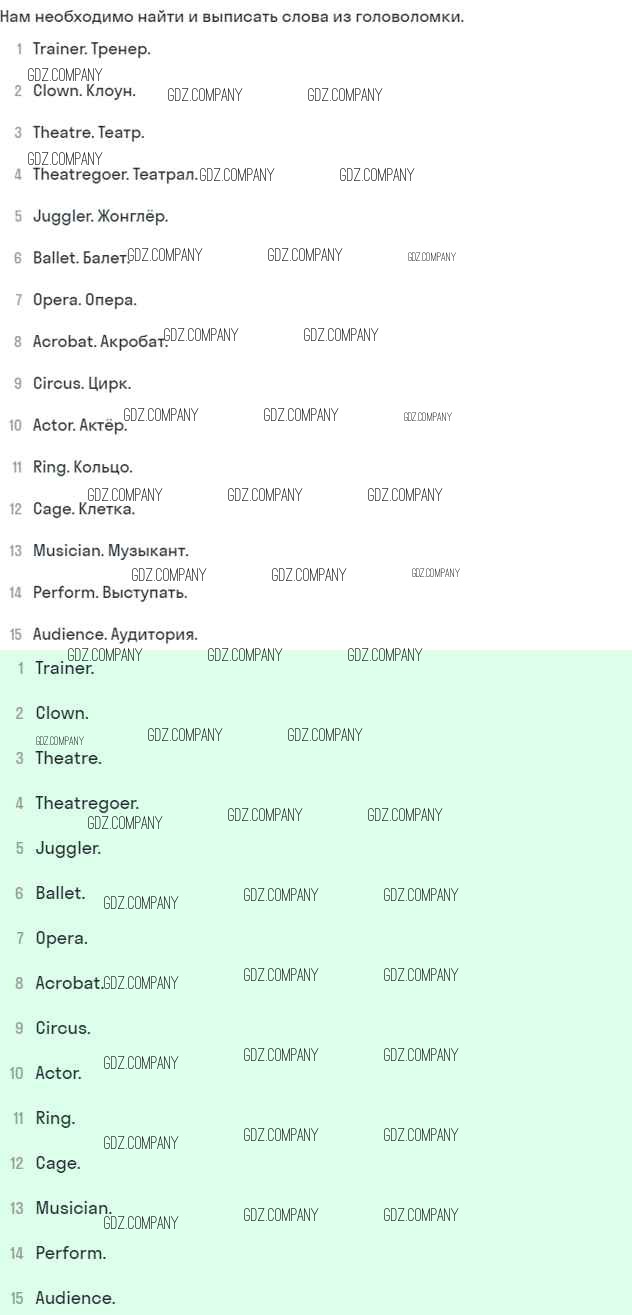Select the text "Theatregoer. Театрал."
The height and width of the screenshot is (1315, 632).
click(115, 175)
